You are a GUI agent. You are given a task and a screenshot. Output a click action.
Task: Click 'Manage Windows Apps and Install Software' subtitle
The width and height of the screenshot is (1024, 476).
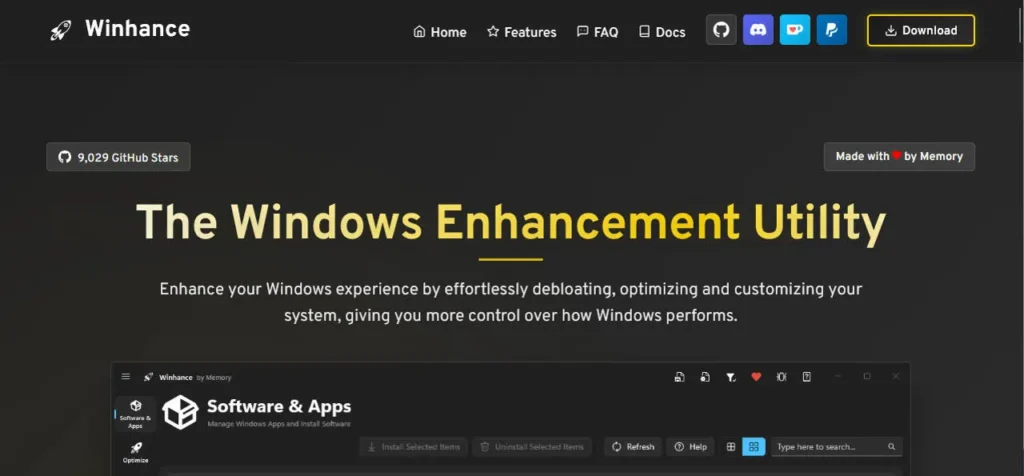(279, 424)
